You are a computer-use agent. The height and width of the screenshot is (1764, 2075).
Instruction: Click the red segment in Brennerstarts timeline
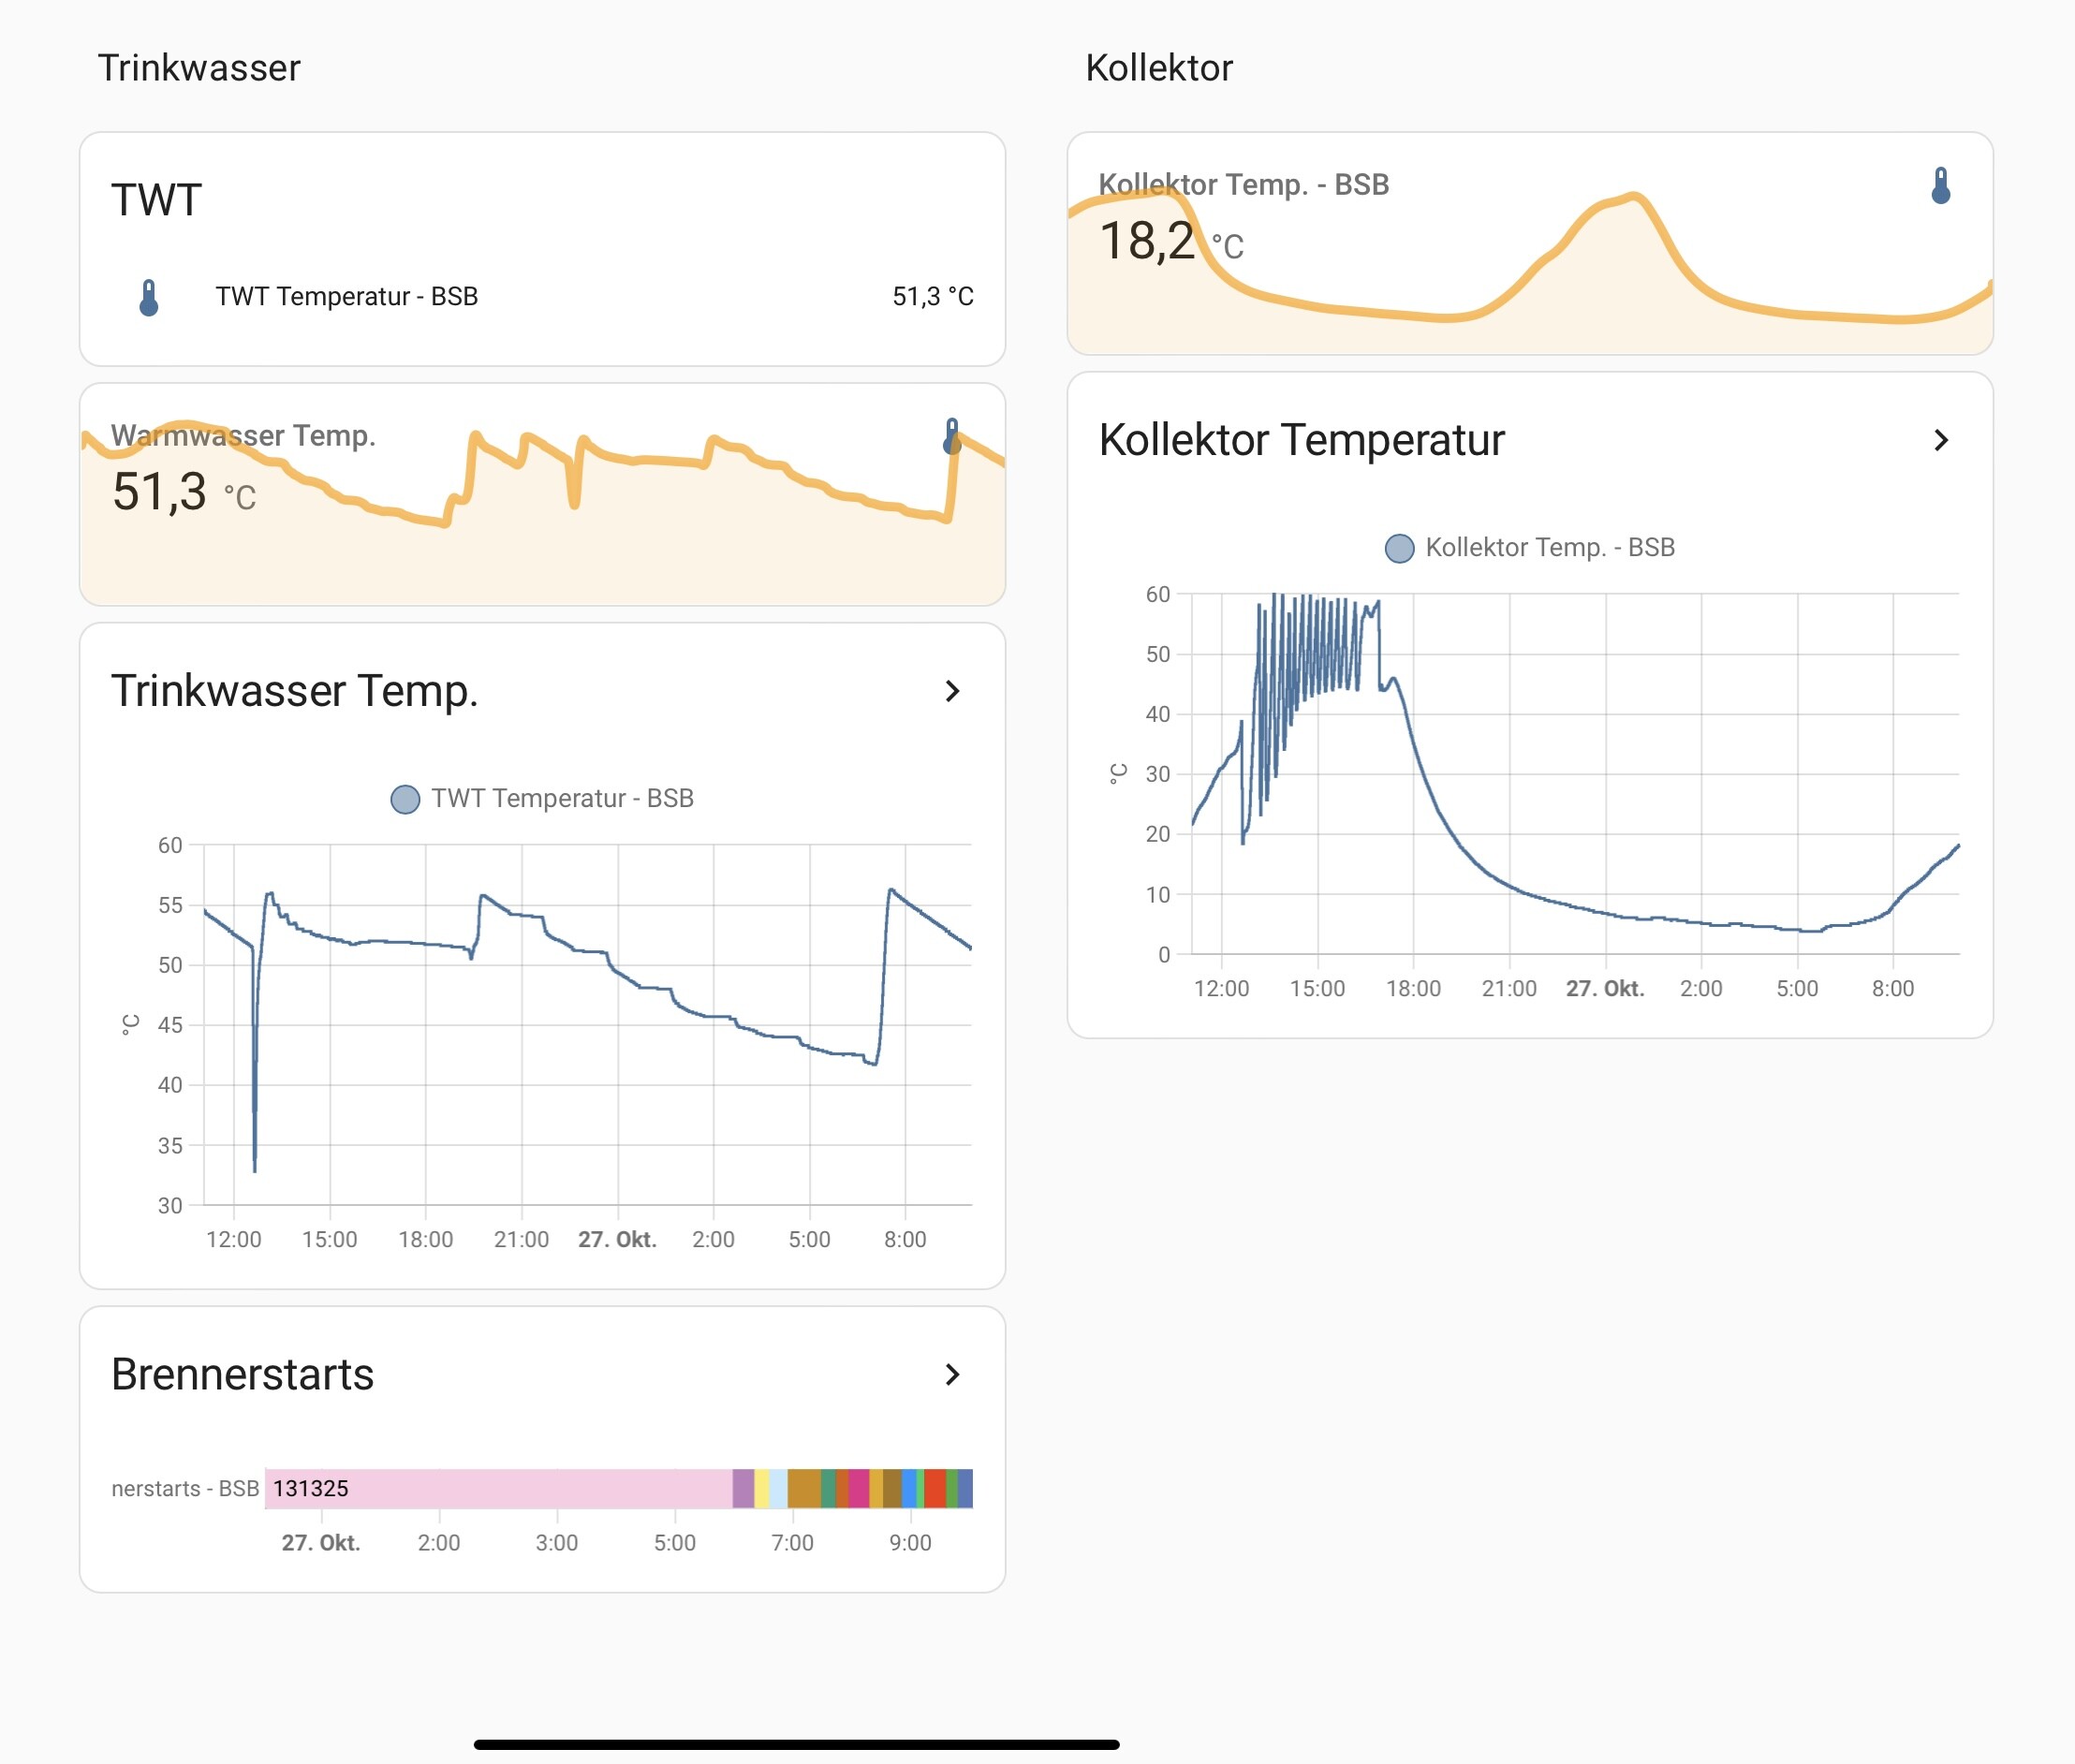[935, 1488]
